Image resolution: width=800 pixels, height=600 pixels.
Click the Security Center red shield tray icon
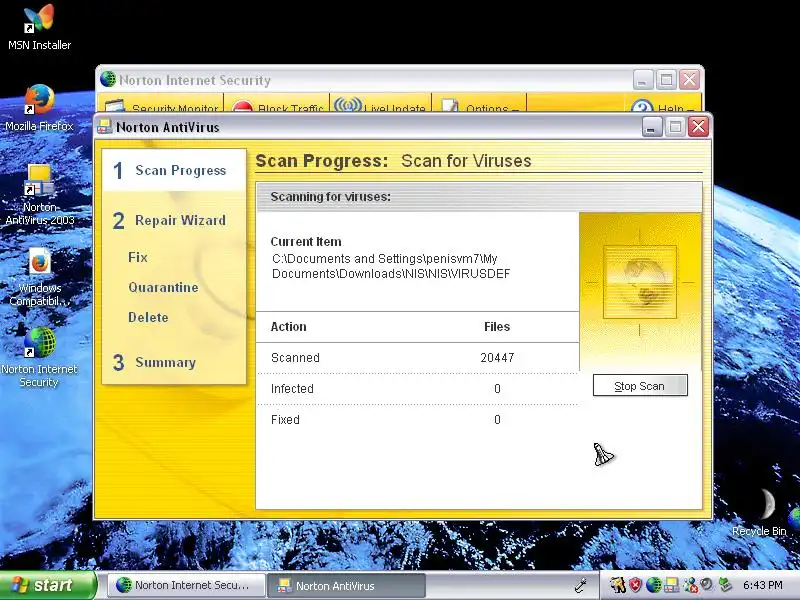point(635,585)
